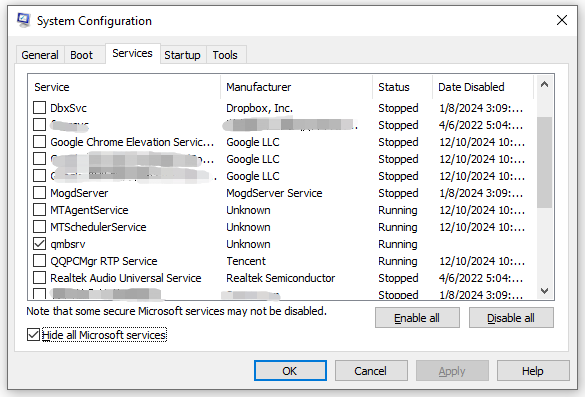
Task: Click Stopped status of the DbxSvc row
Action: [x=398, y=108]
